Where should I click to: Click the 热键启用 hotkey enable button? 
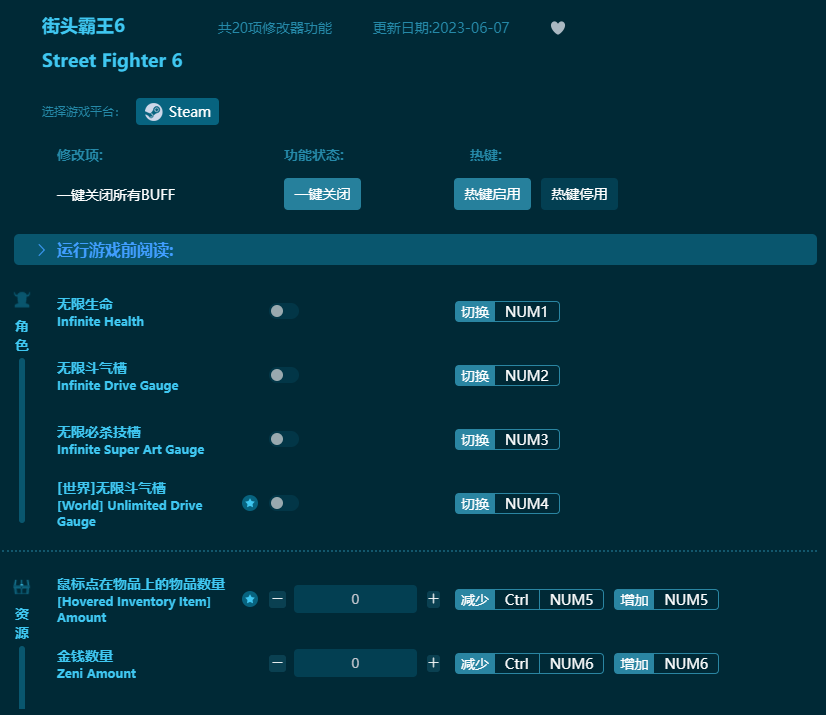pyautogui.click(x=492, y=194)
